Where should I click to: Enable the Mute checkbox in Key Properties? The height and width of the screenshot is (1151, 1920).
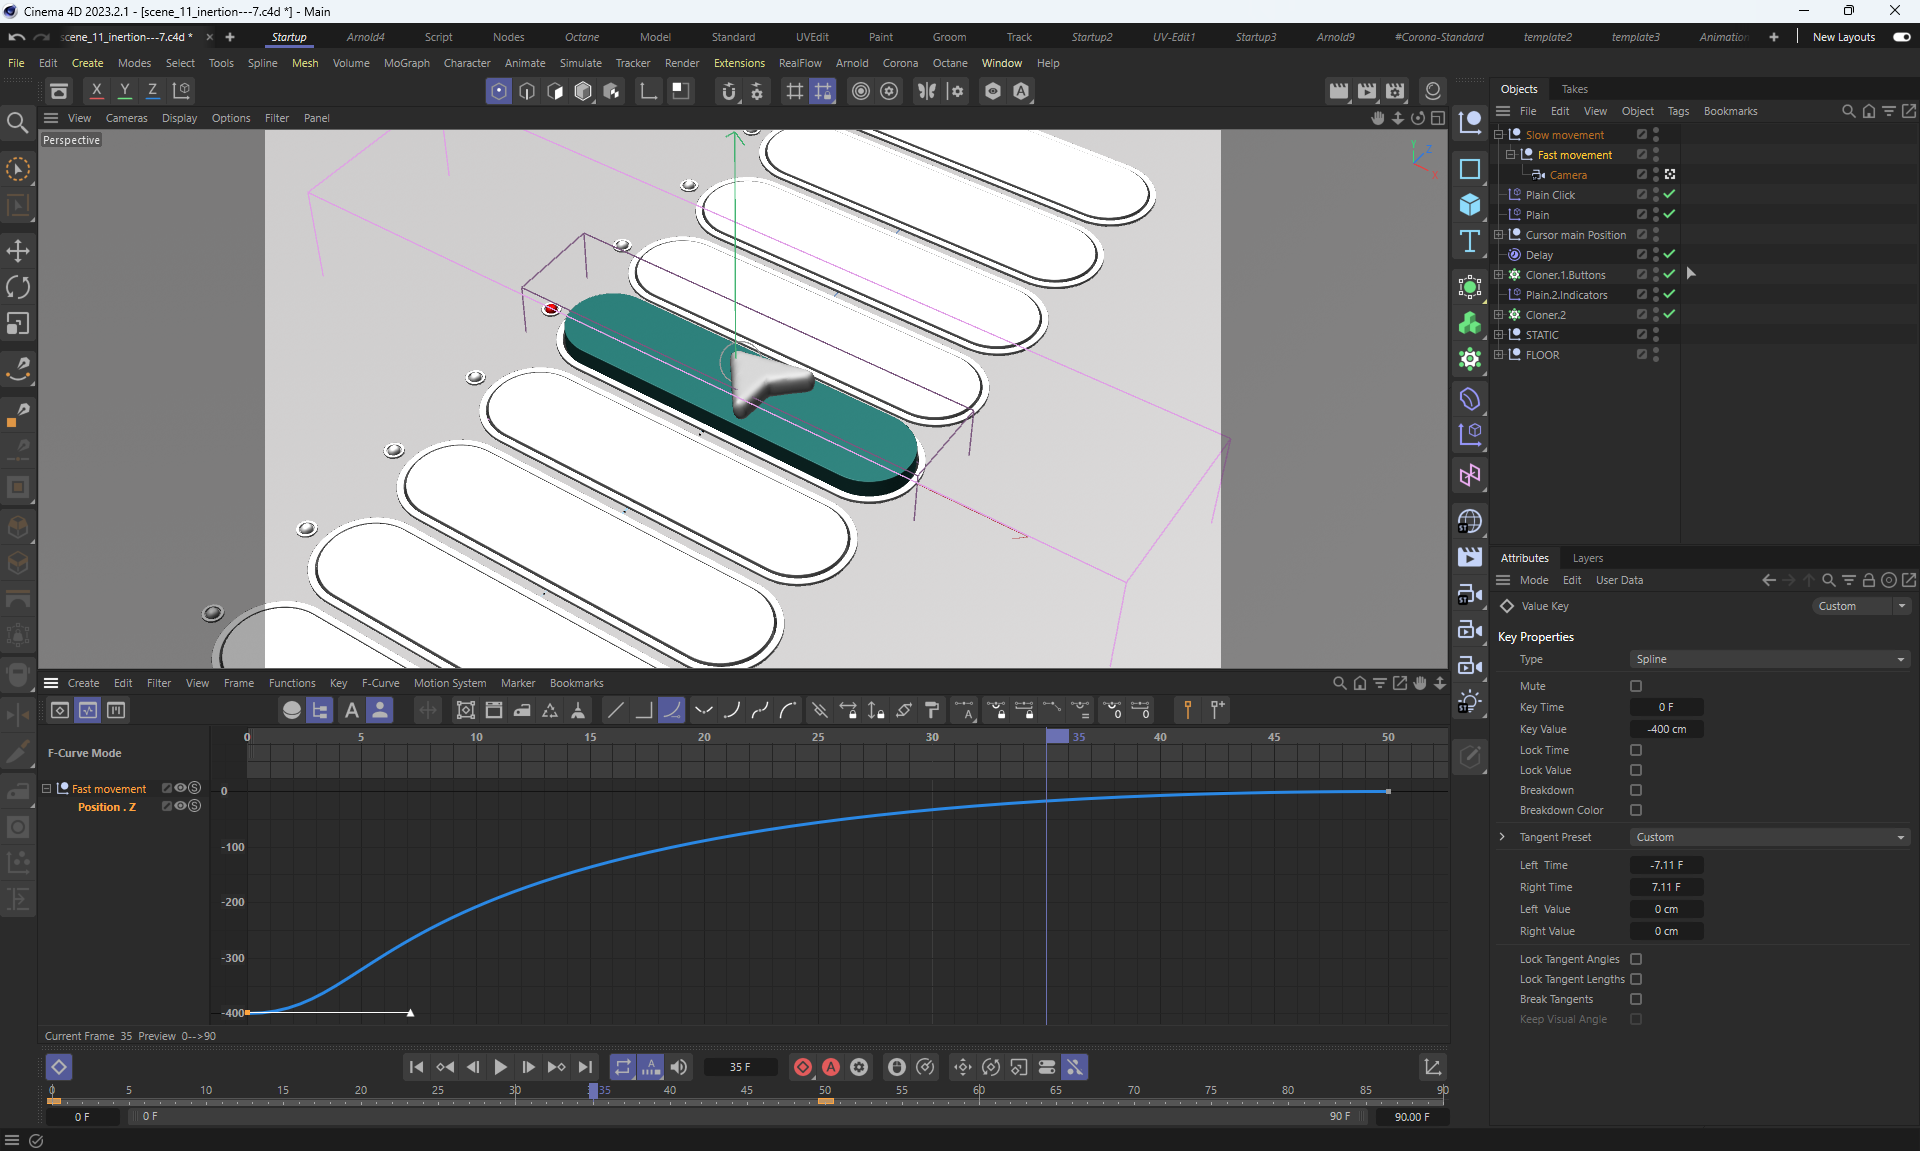(x=1636, y=686)
